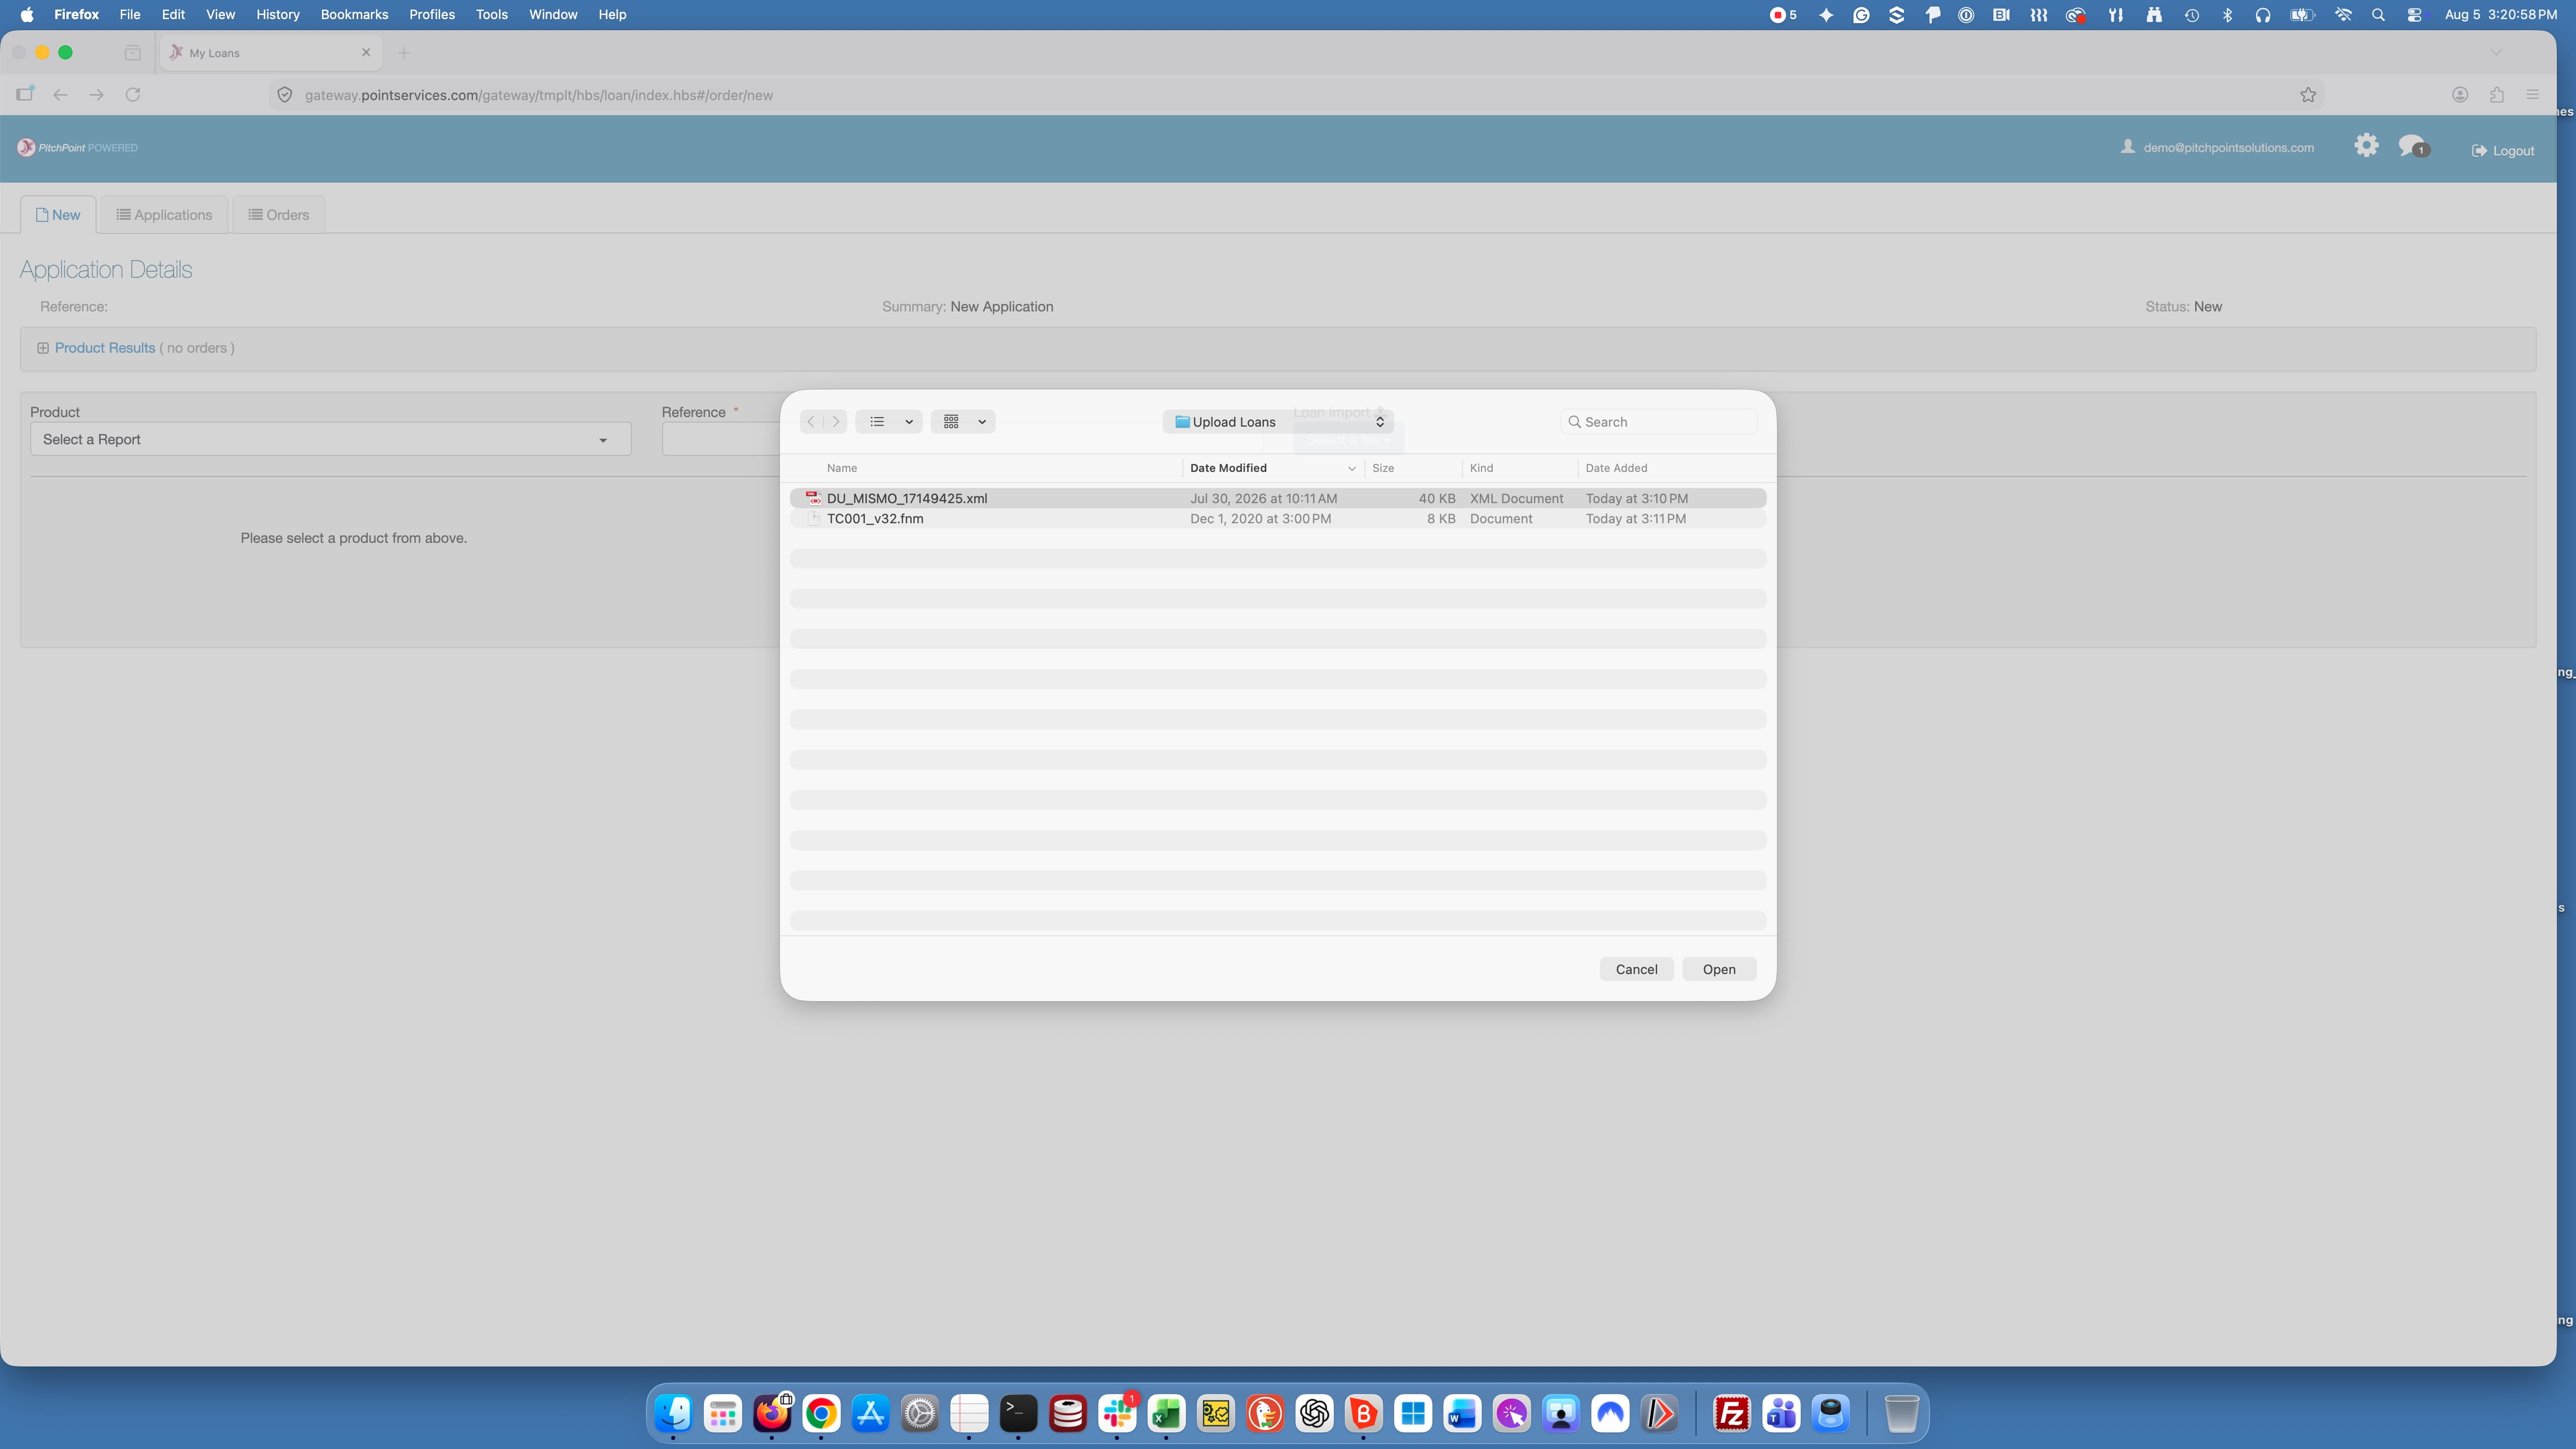Image resolution: width=2576 pixels, height=1449 pixels.
Task: Open the Trash in the Dock
Action: coord(1901,1414)
